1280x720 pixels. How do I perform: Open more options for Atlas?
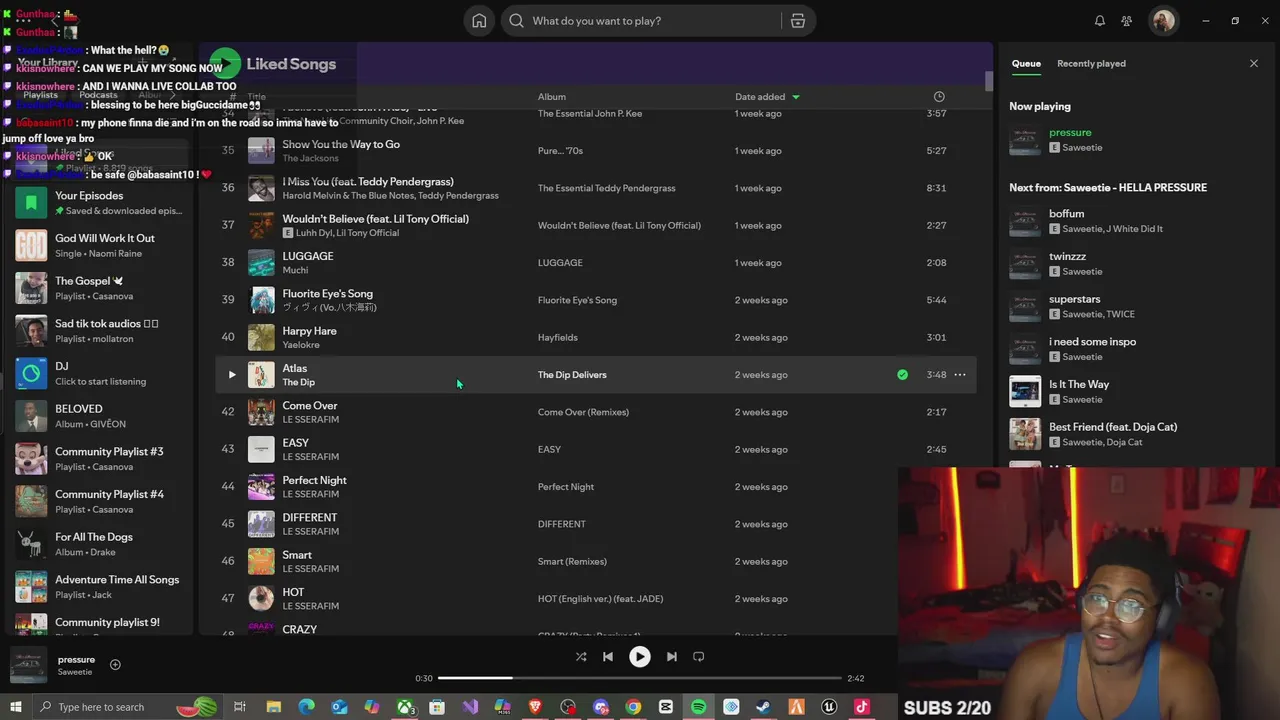tap(960, 375)
